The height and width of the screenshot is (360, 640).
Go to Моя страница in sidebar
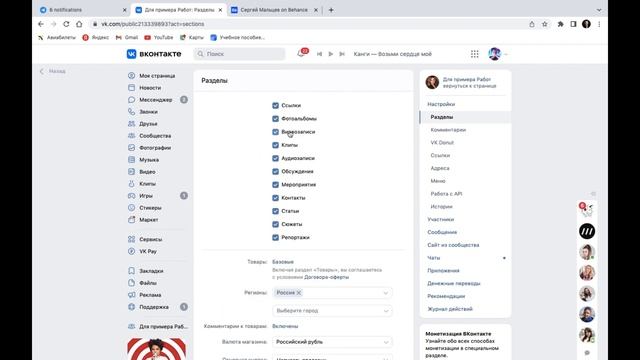click(157, 76)
